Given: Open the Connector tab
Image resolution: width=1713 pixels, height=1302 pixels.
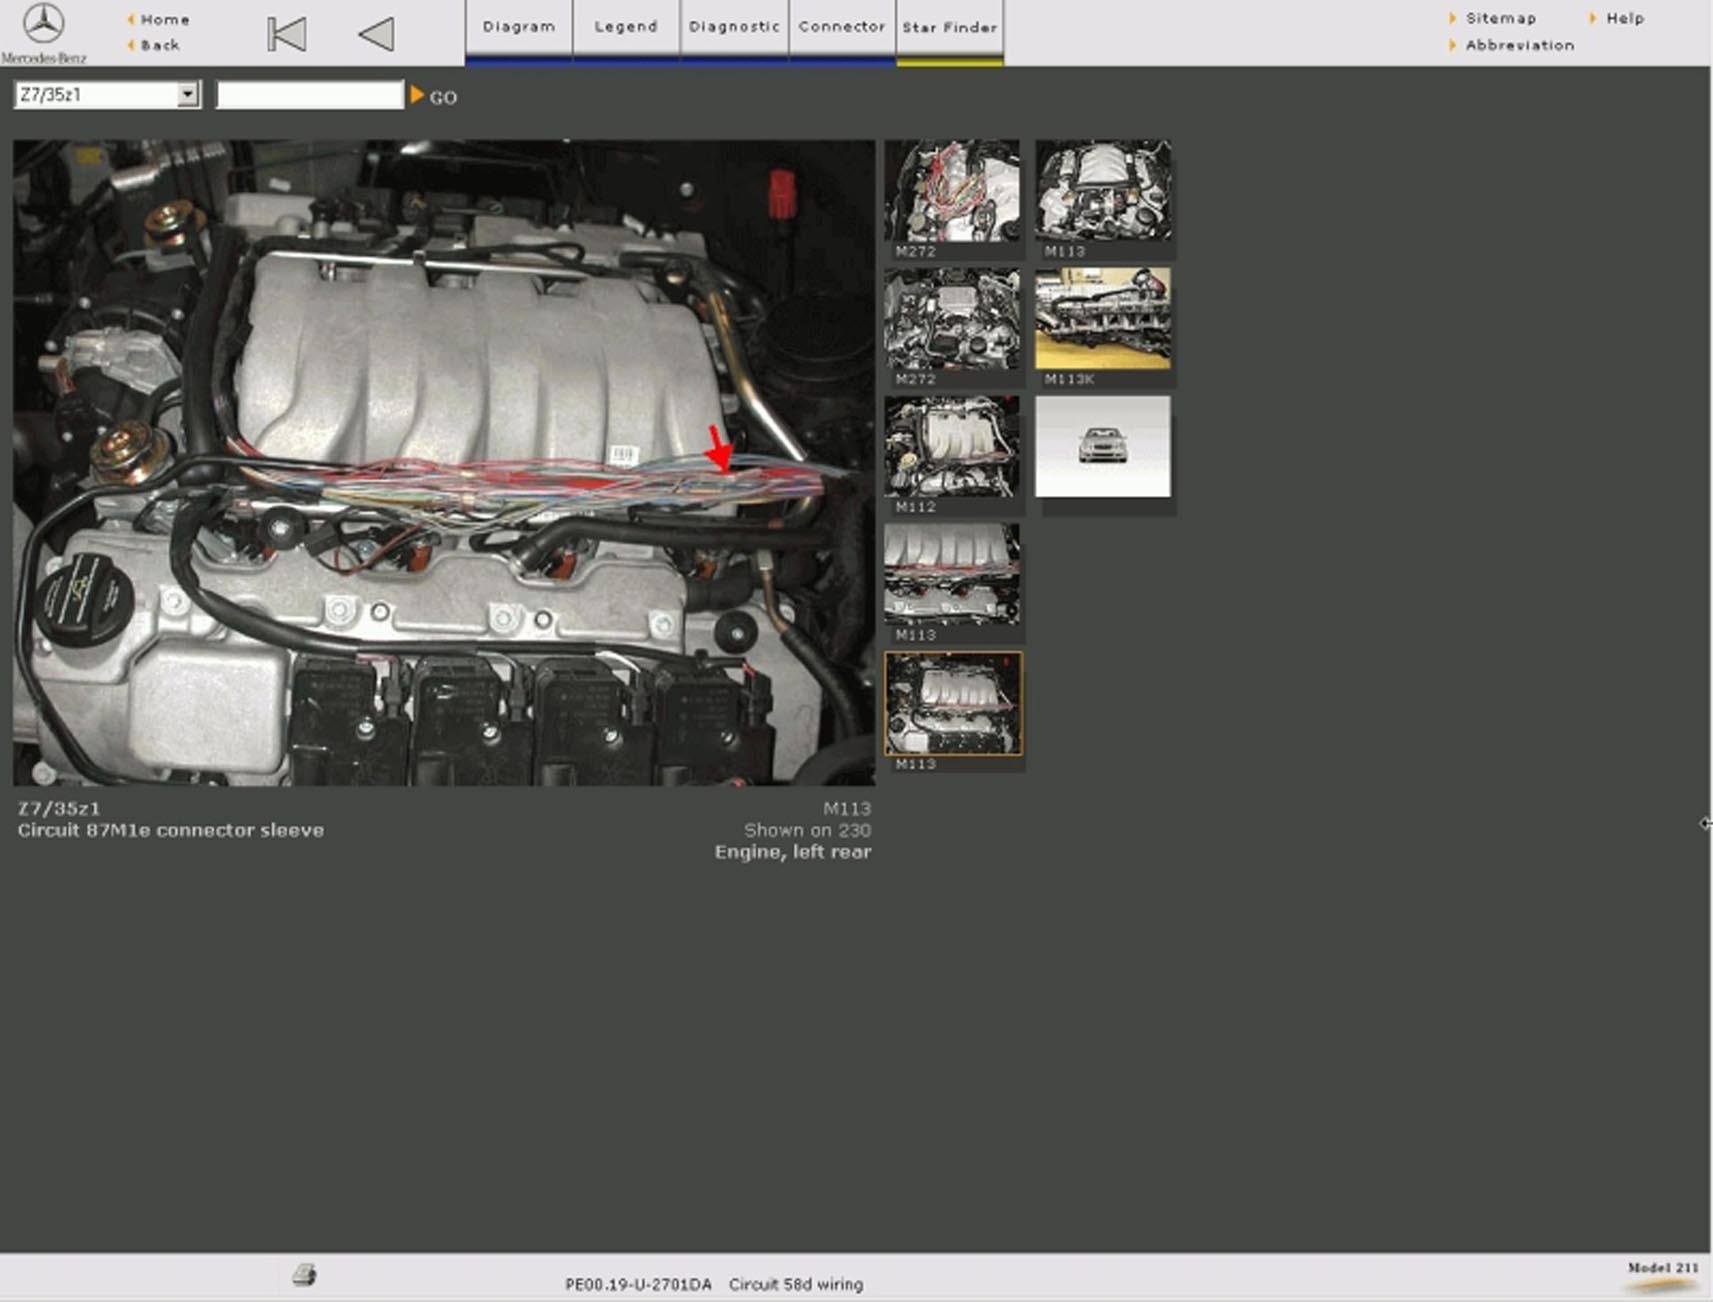Looking at the screenshot, I should [842, 28].
